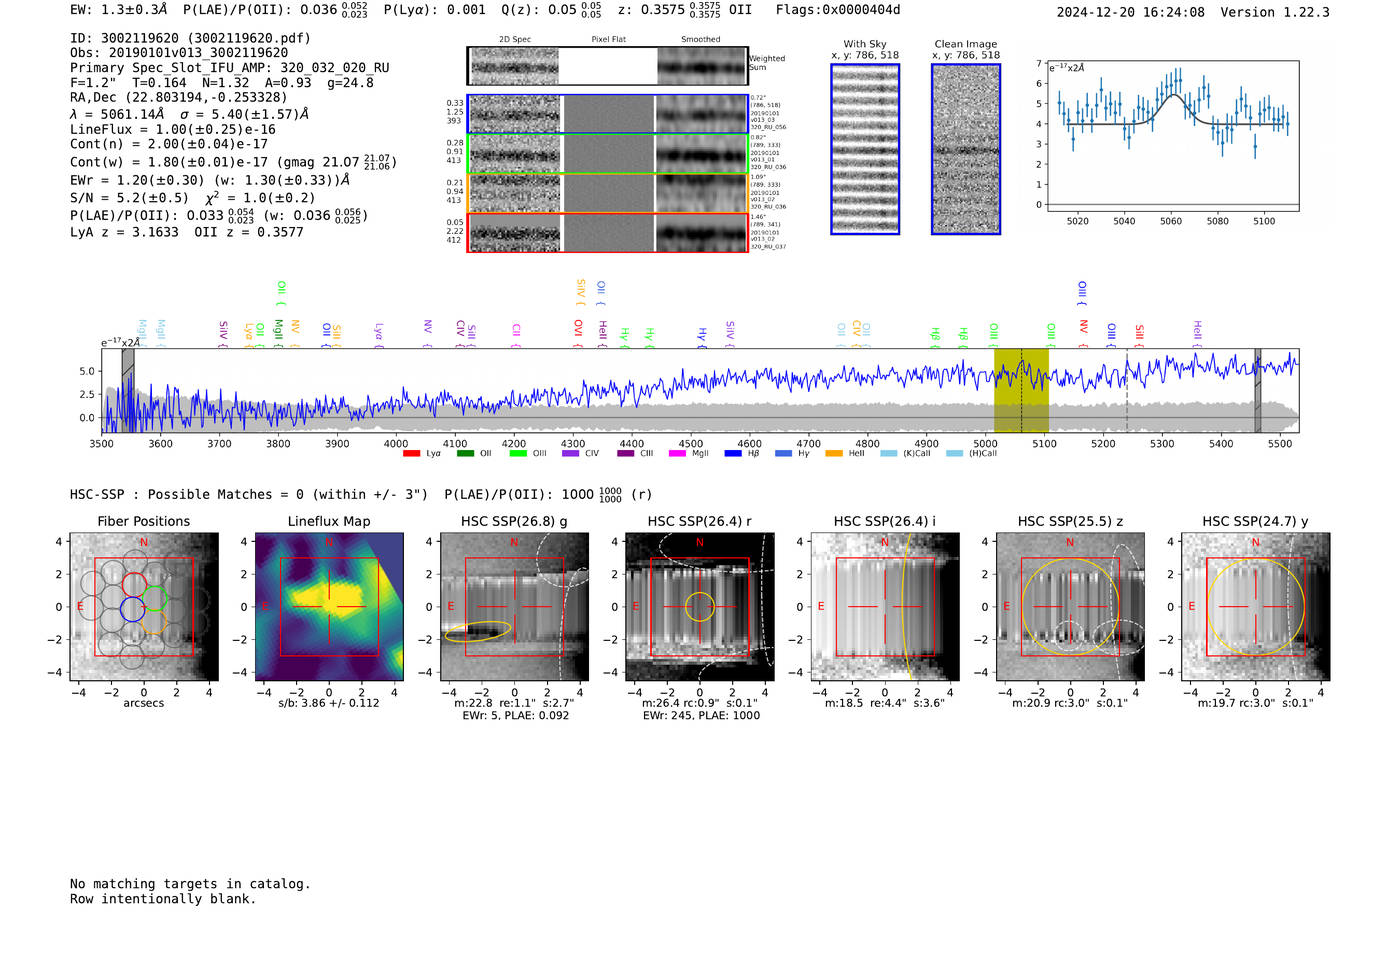The height and width of the screenshot is (953, 1400).
Task: Click the dashed vertical line near 5240Å
Action: point(1127,390)
